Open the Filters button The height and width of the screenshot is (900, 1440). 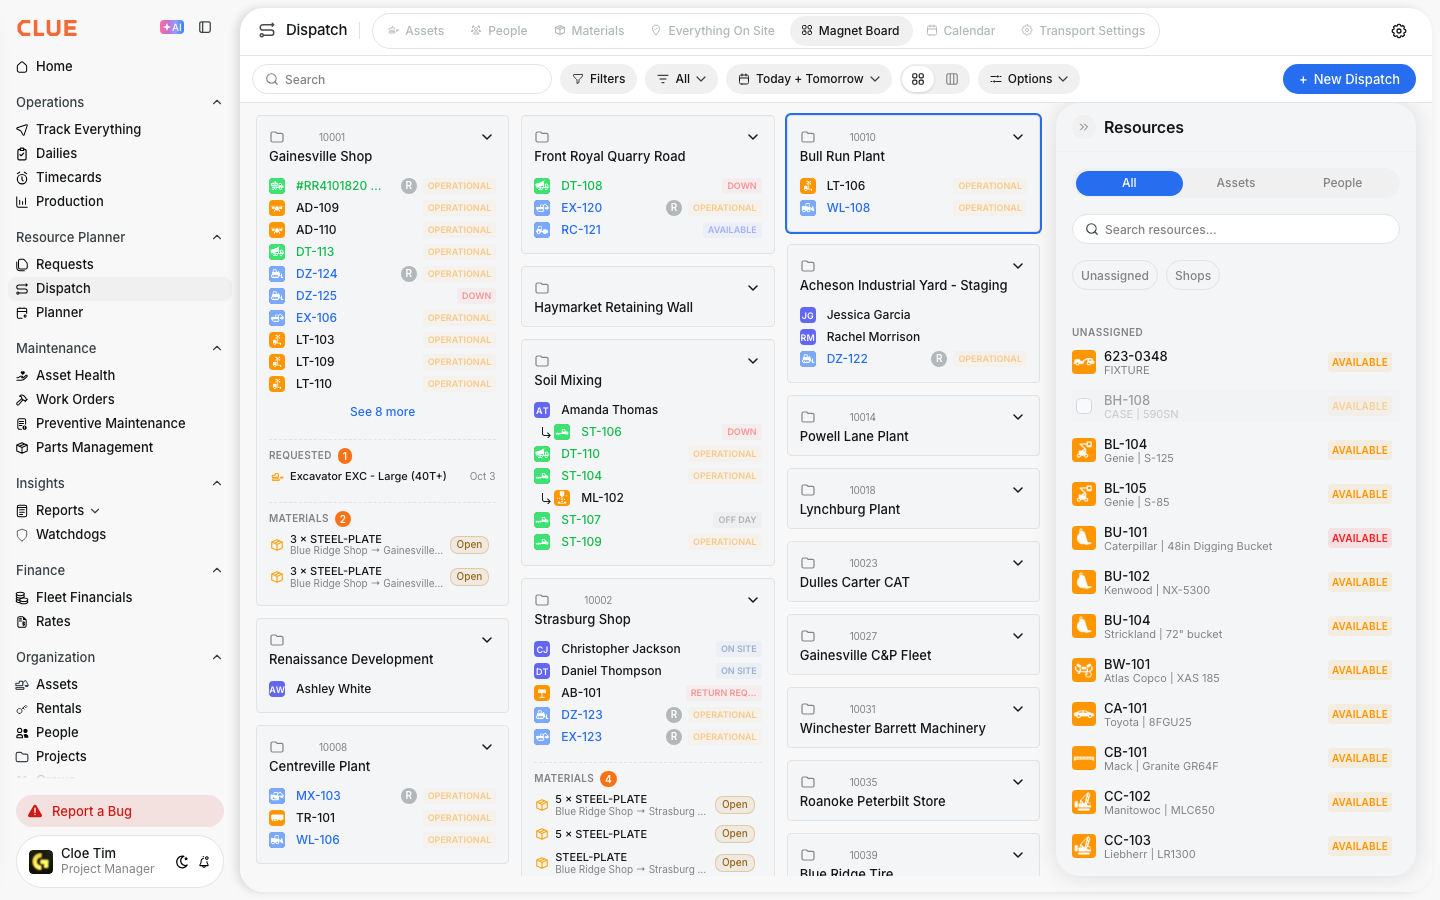coord(598,79)
